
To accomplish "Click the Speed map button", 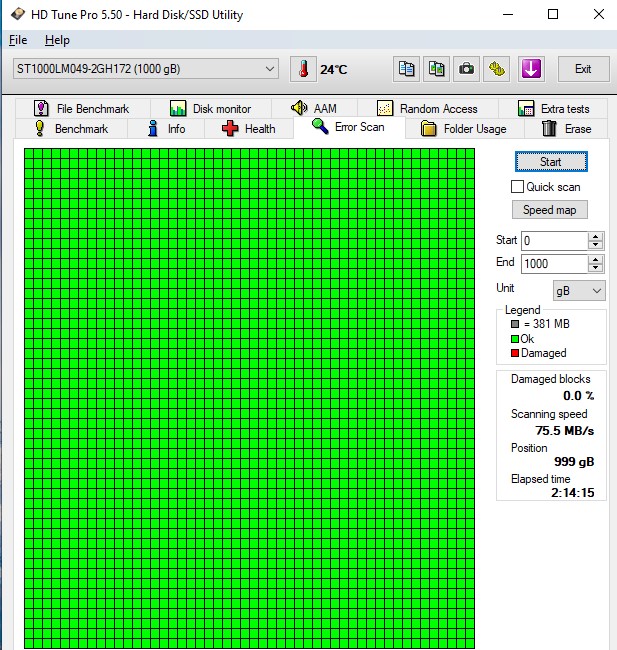I will [x=550, y=210].
